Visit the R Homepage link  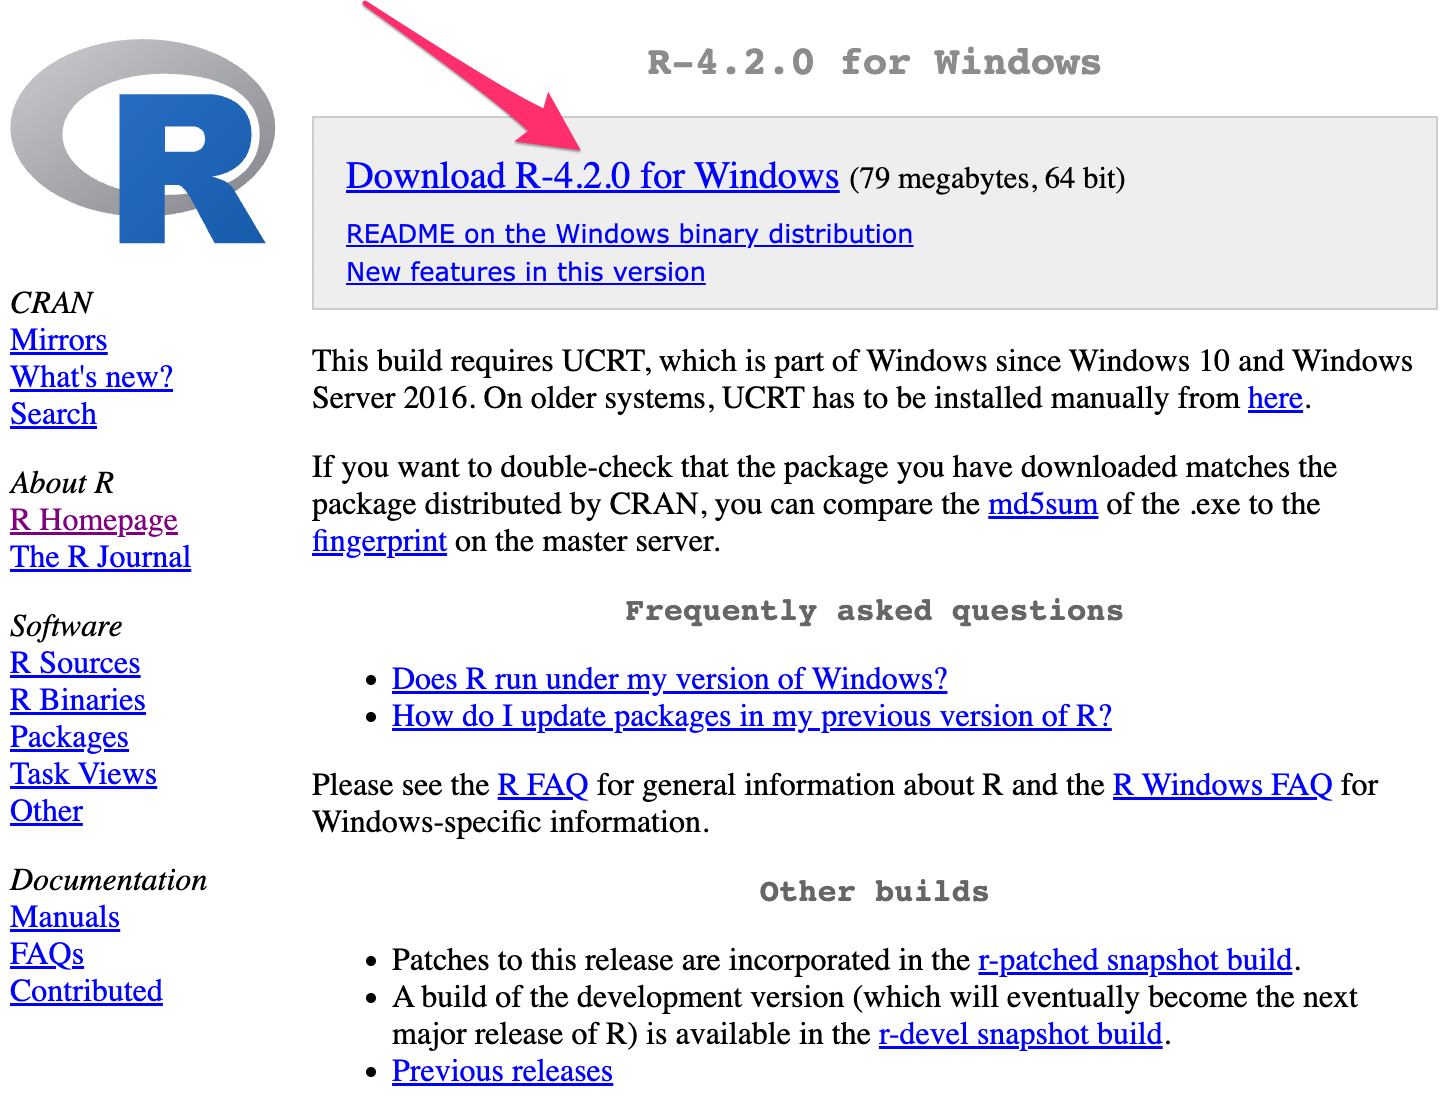tap(93, 520)
